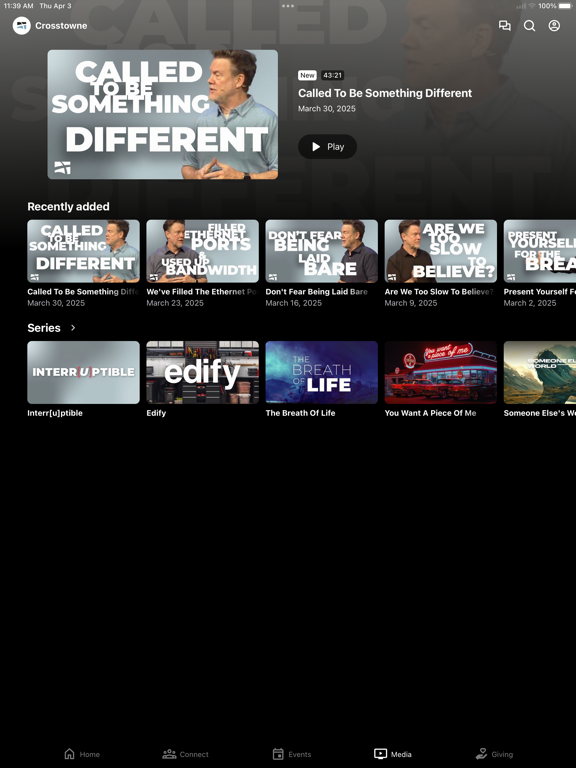576x768 pixels.
Task: Tap the Crosstowne app name
Action: point(61,25)
